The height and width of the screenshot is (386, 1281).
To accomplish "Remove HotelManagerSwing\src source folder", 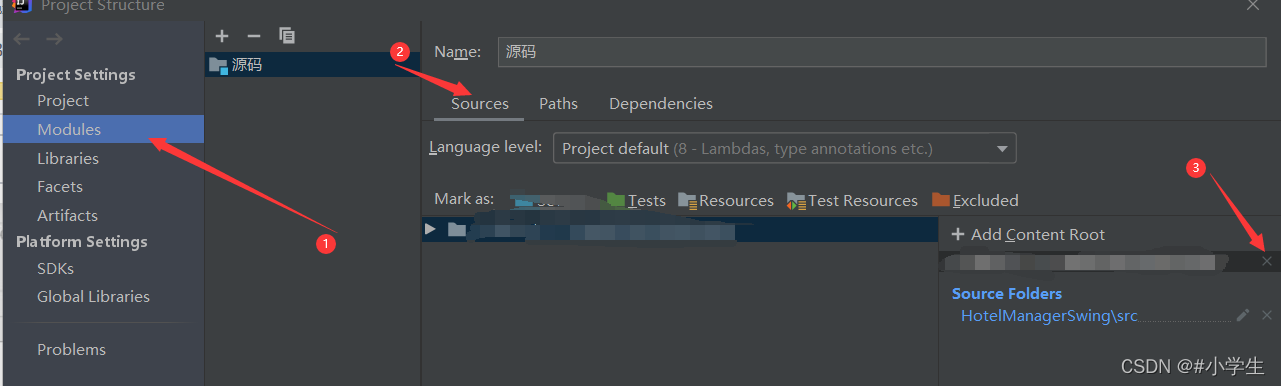I will pos(1267,315).
